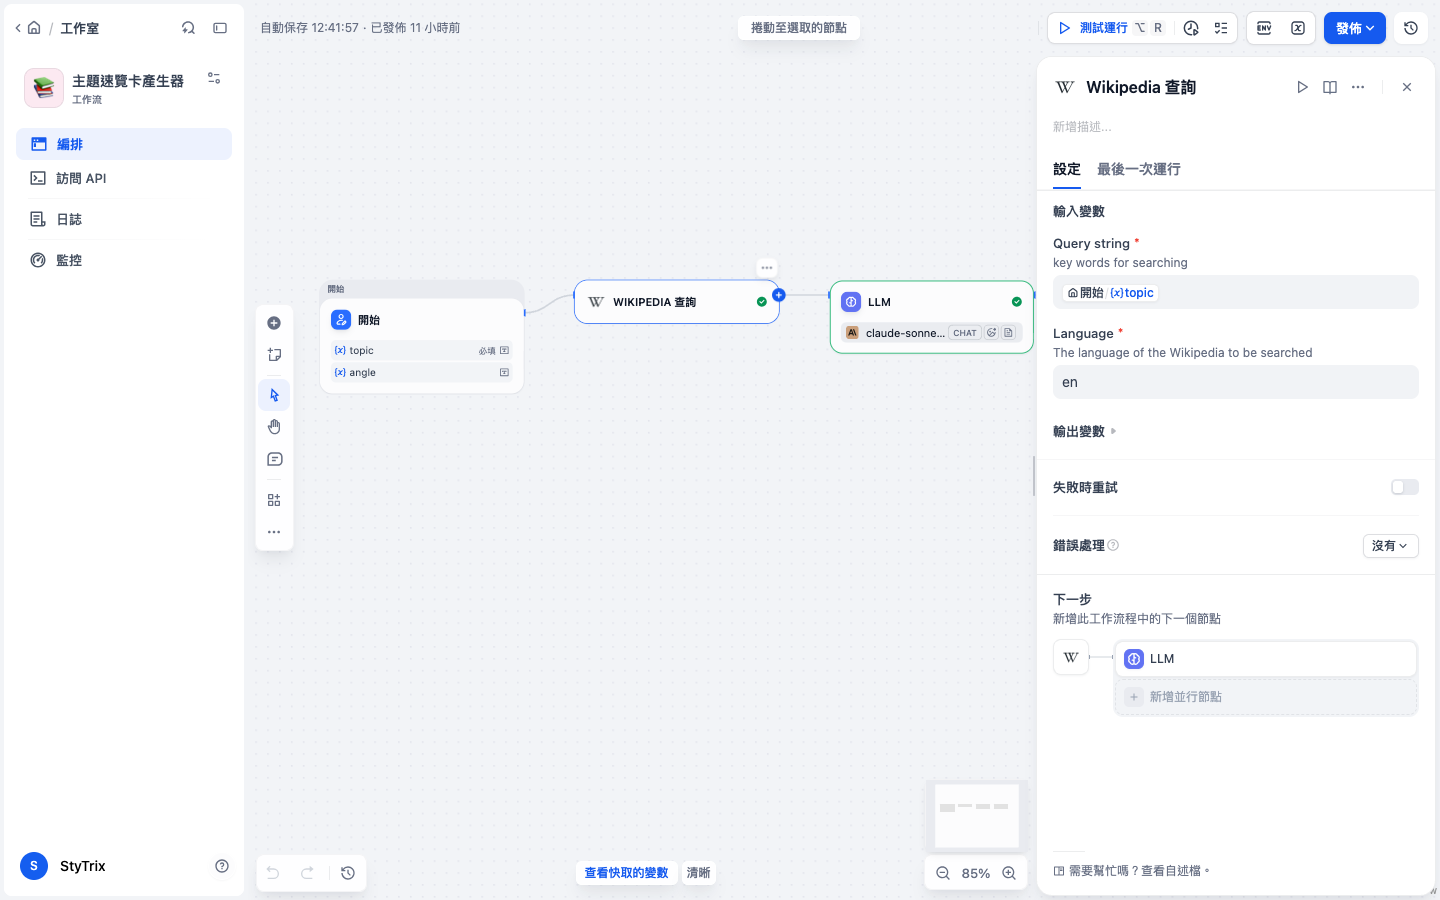Open 85% zoom level menu

point(976,873)
